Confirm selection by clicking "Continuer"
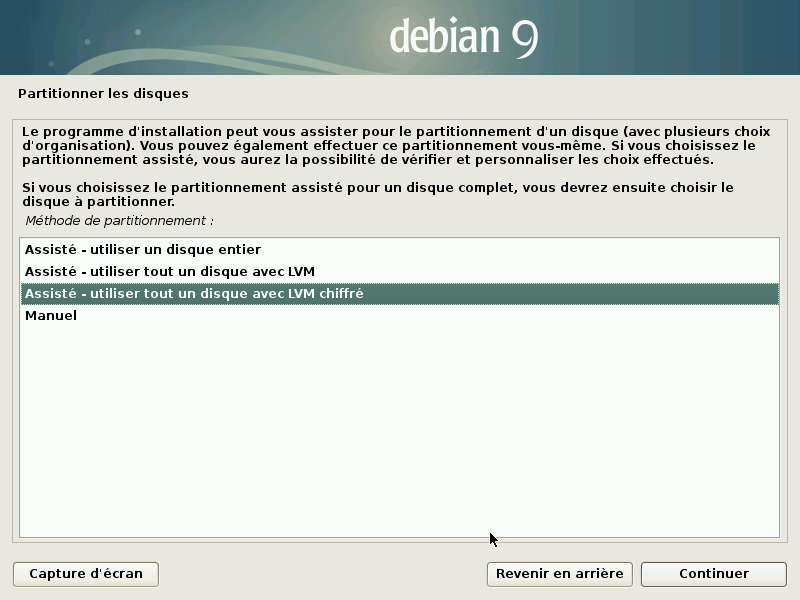 click(713, 573)
